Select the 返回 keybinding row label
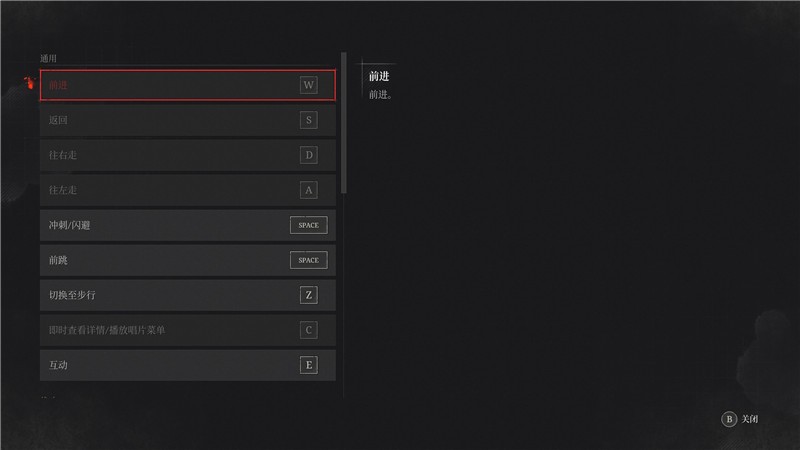 pyautogui.click(x=59, y=120)
